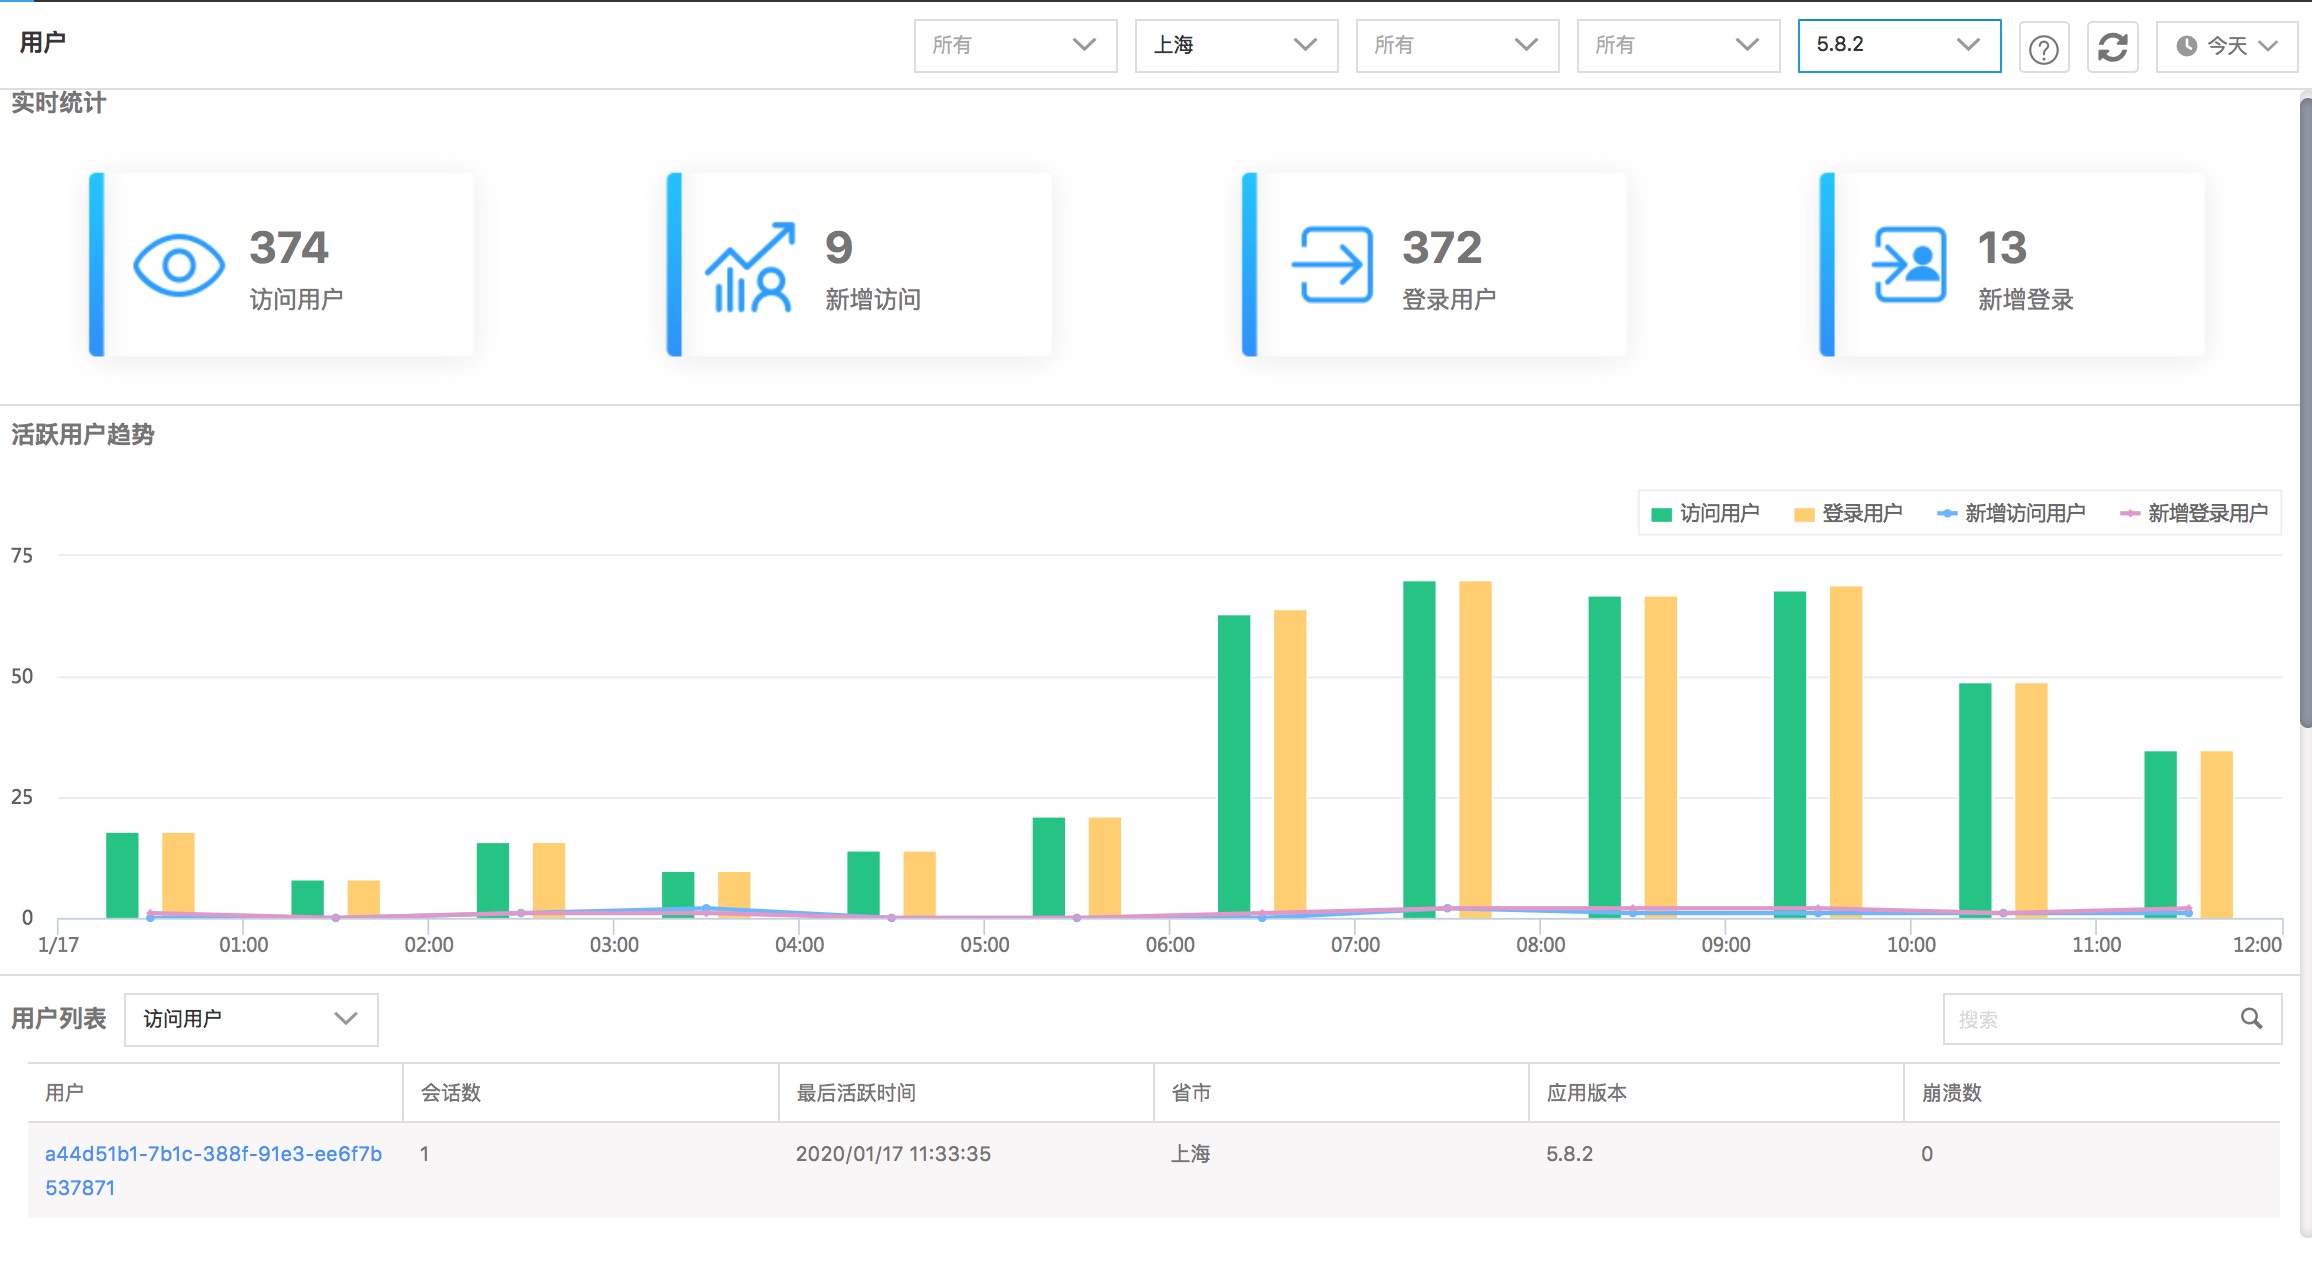This screenshot has width=2312, height=1270.
Task: Click the clock icon beside 今天
Action: 2187,46
